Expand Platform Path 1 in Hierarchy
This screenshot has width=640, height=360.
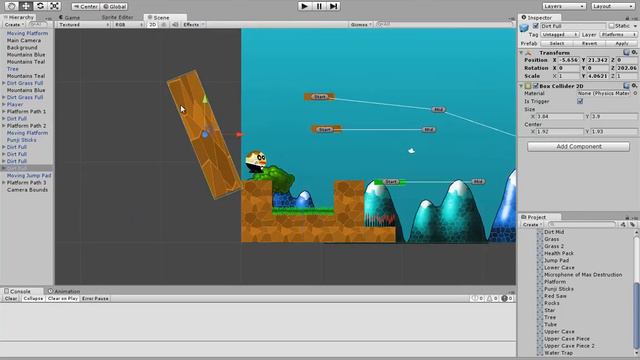(4, 111)
